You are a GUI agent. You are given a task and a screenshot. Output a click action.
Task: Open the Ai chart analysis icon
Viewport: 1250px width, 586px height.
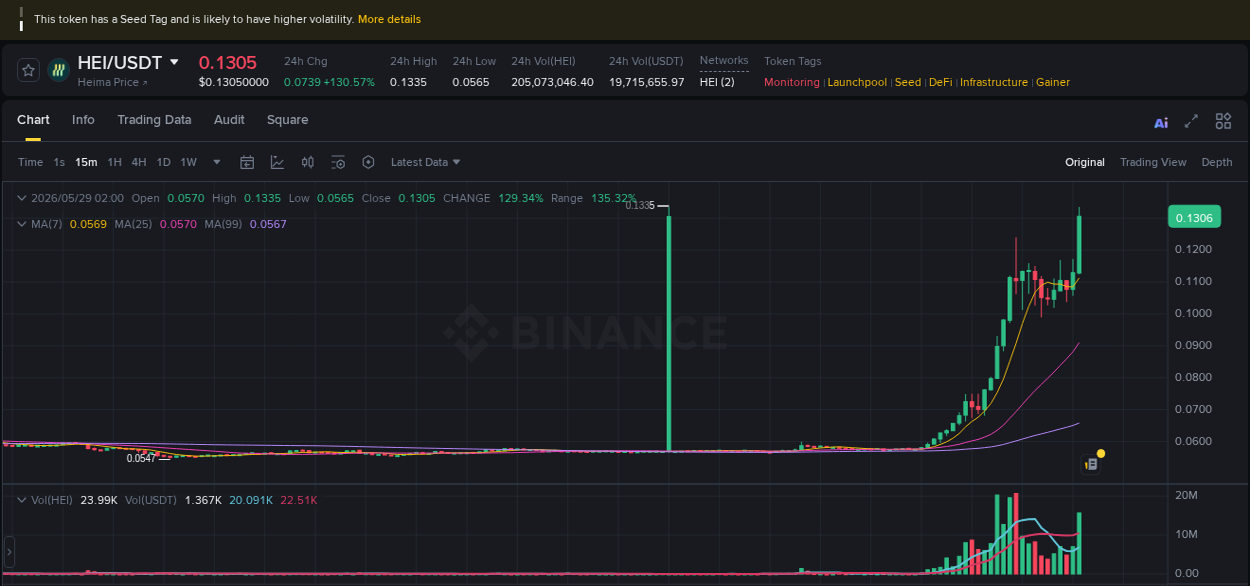coord(1161,123)
